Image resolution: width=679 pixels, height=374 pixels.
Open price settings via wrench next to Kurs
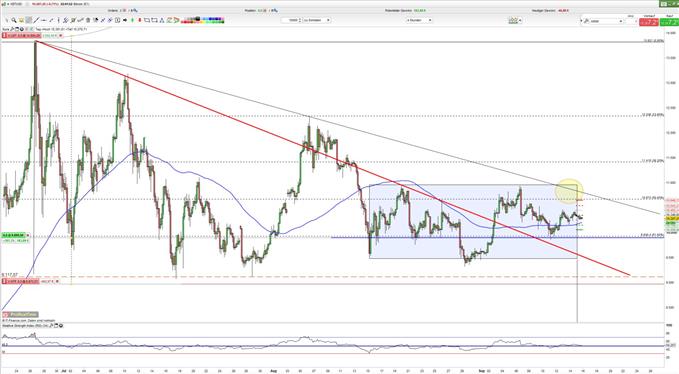12,29
